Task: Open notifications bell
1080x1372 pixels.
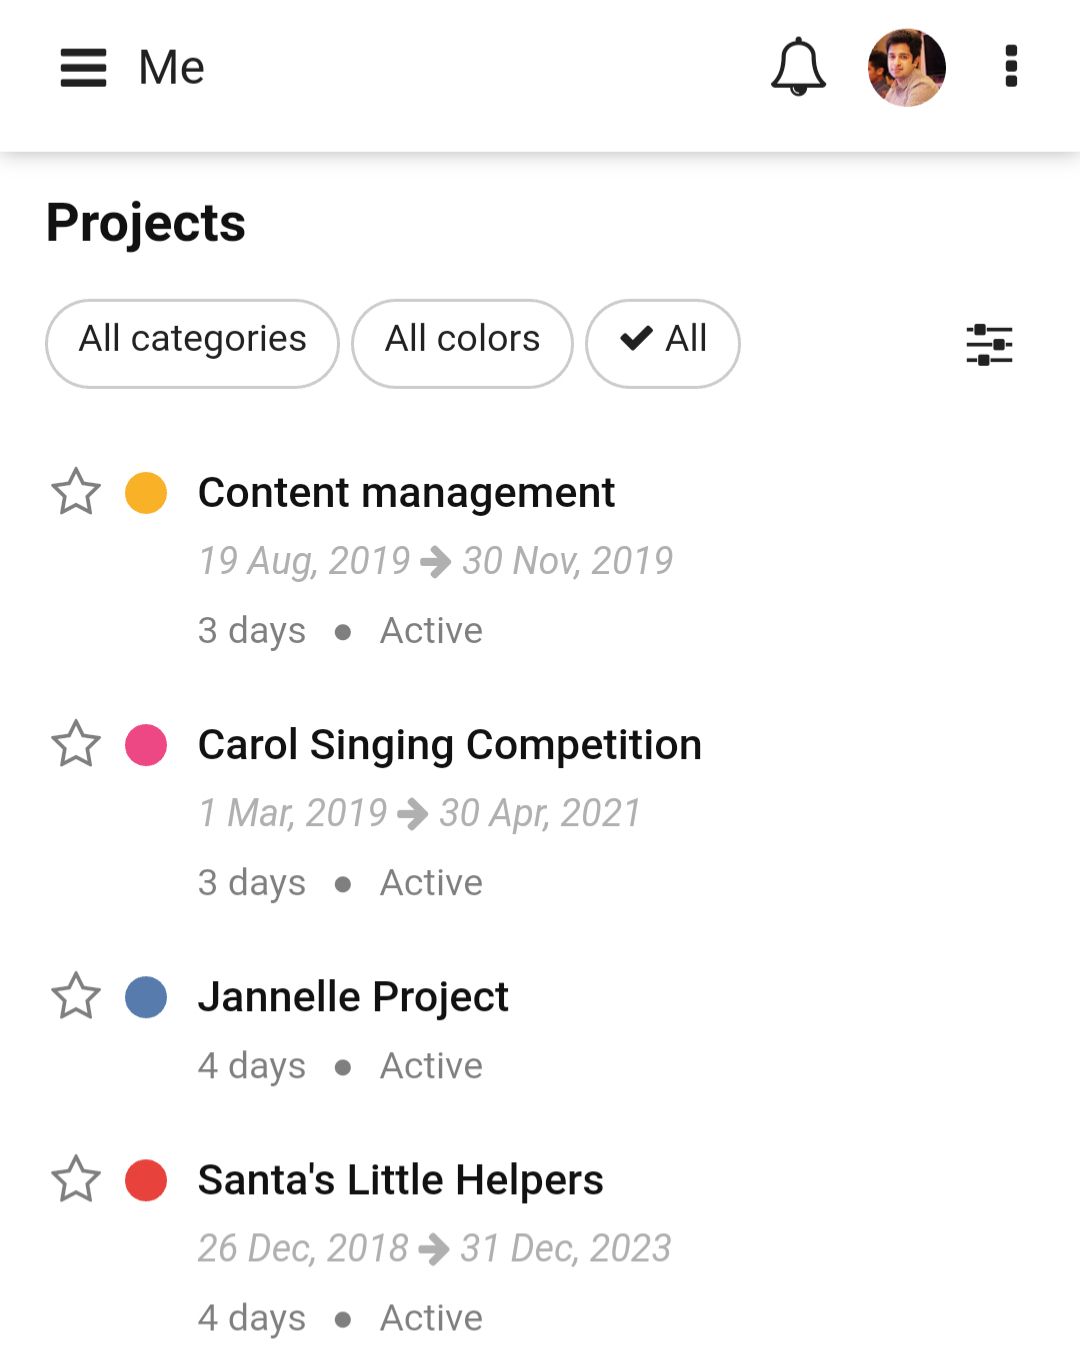Action: (798, 67)
